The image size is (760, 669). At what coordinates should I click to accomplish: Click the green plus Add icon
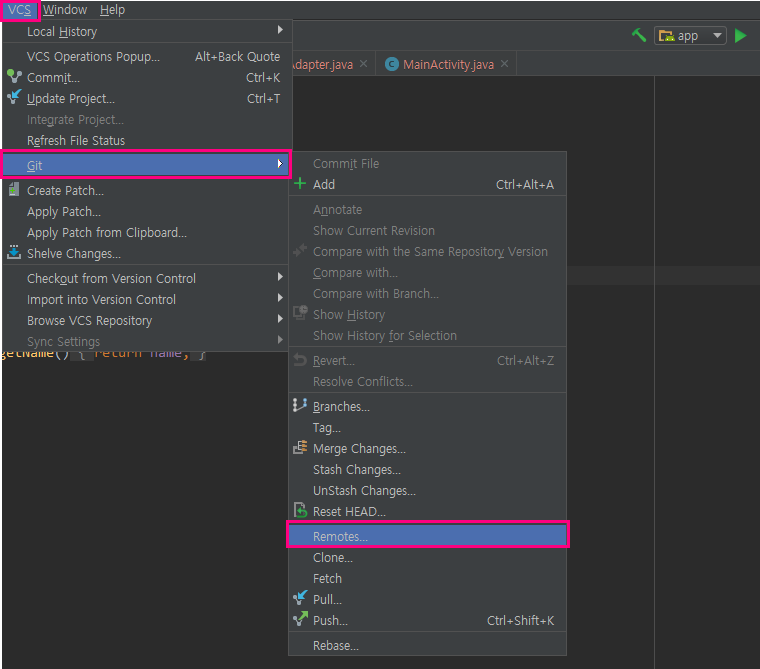coord(300,184)
